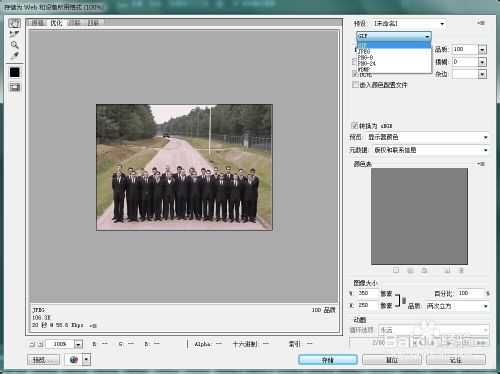Screen dimensions: 500x374
Task: Click the 模糊 blur value field
Action: (x=465, y=62)
